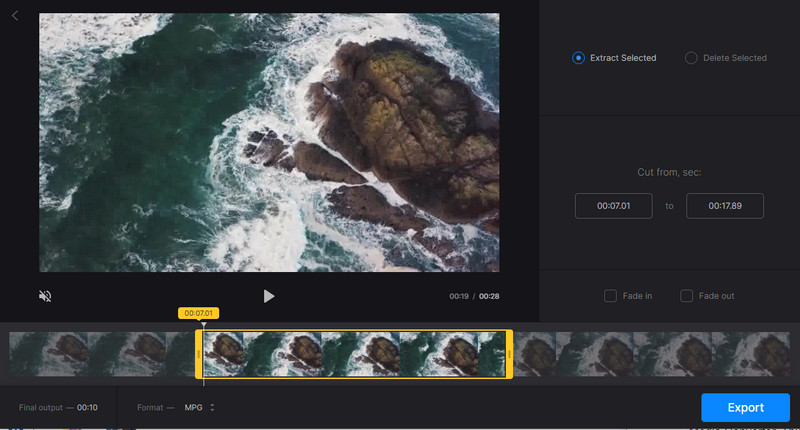Select the Extract Selected option
Viewport: 800px width, 430px height.
click(578, 58)
